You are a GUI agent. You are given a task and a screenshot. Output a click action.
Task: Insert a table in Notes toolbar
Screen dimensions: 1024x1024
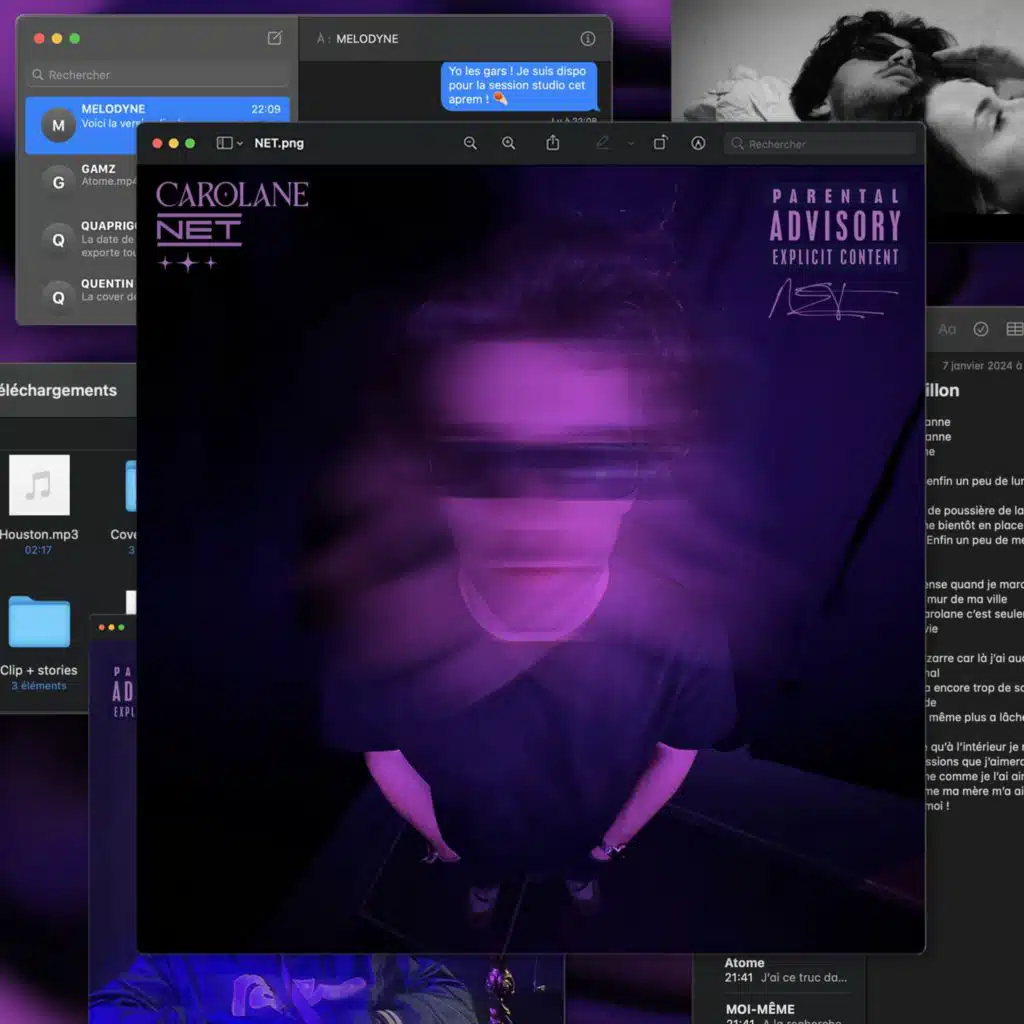tap(1013, 329)
